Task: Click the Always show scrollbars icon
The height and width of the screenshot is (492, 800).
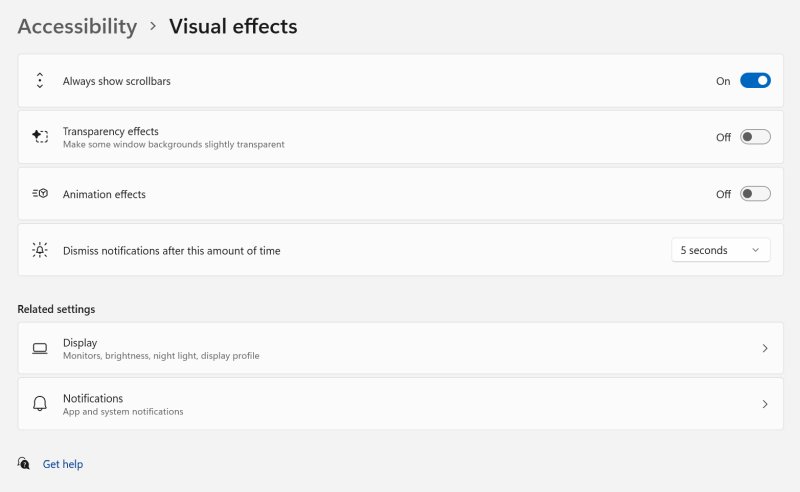Action: point(40,81)
